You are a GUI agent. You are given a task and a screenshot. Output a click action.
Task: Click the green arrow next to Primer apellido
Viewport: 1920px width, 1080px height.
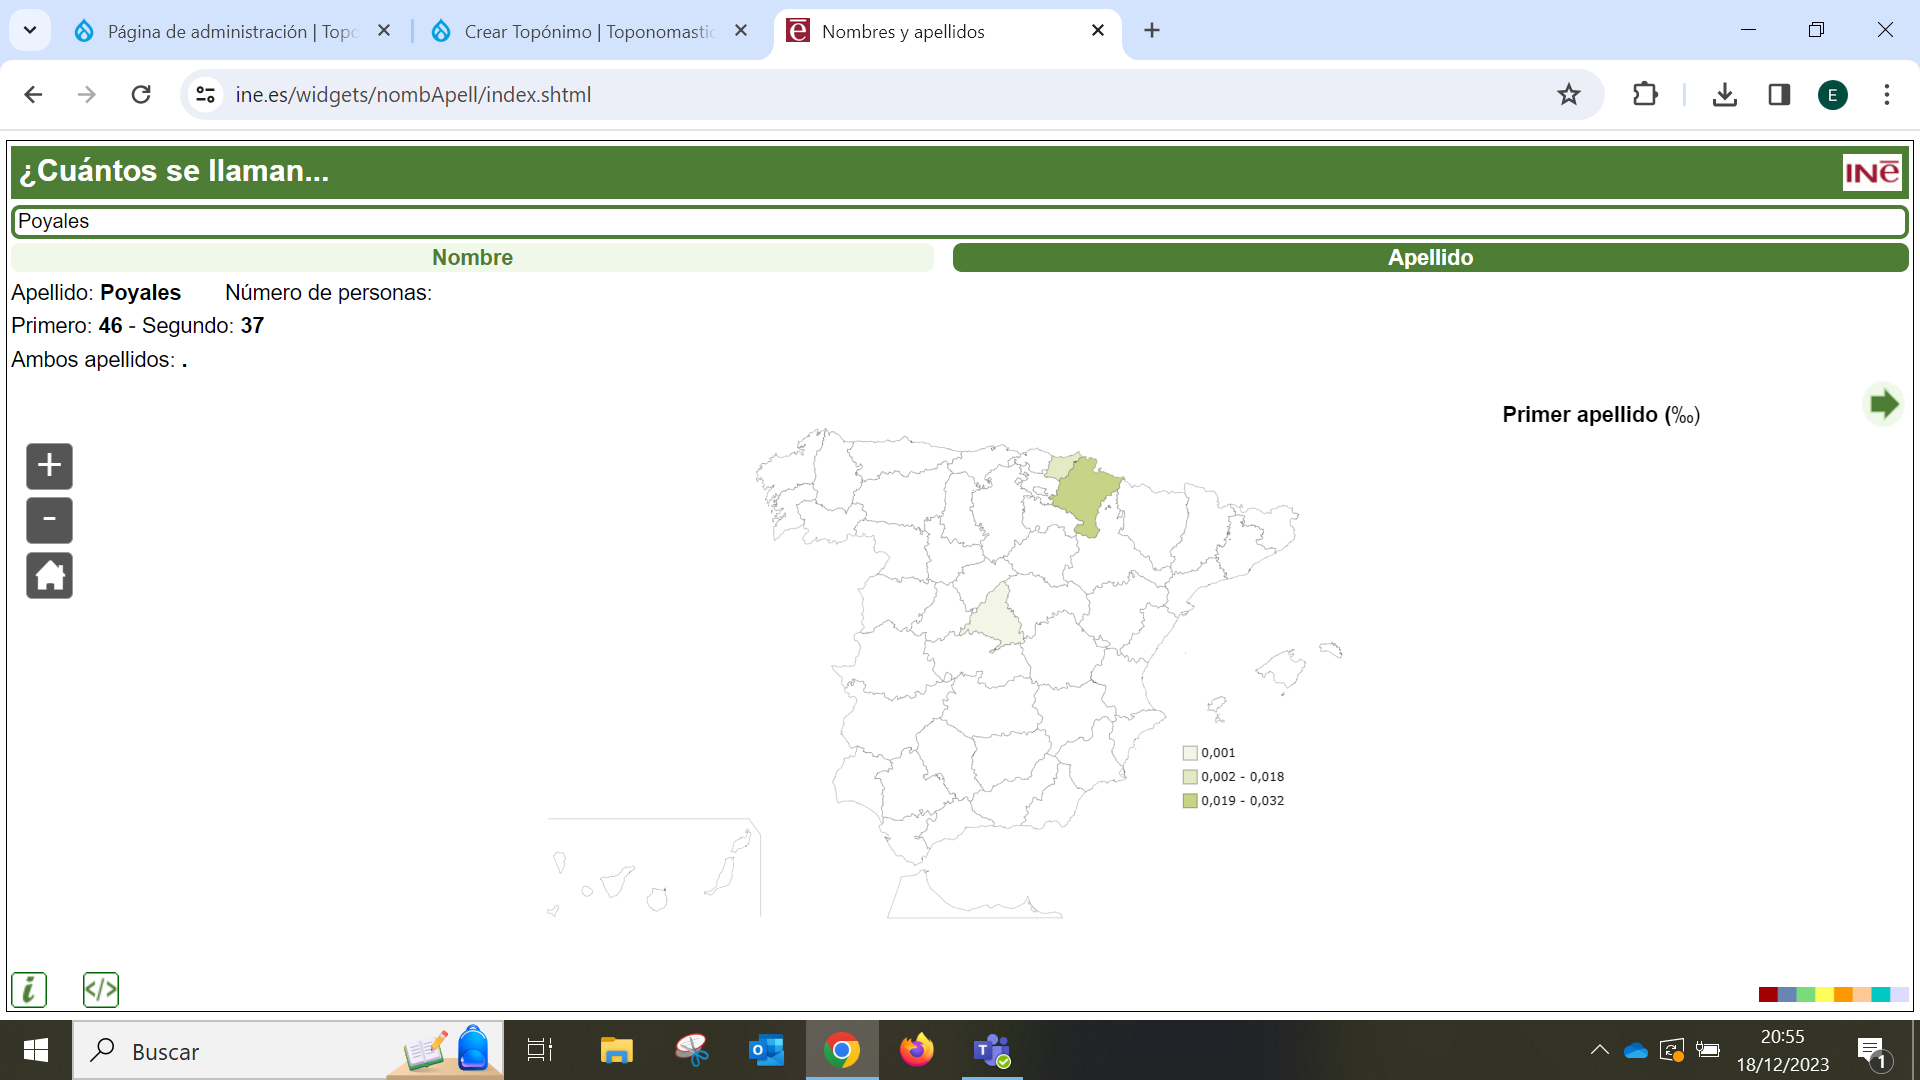click(x=1884, y=404)
